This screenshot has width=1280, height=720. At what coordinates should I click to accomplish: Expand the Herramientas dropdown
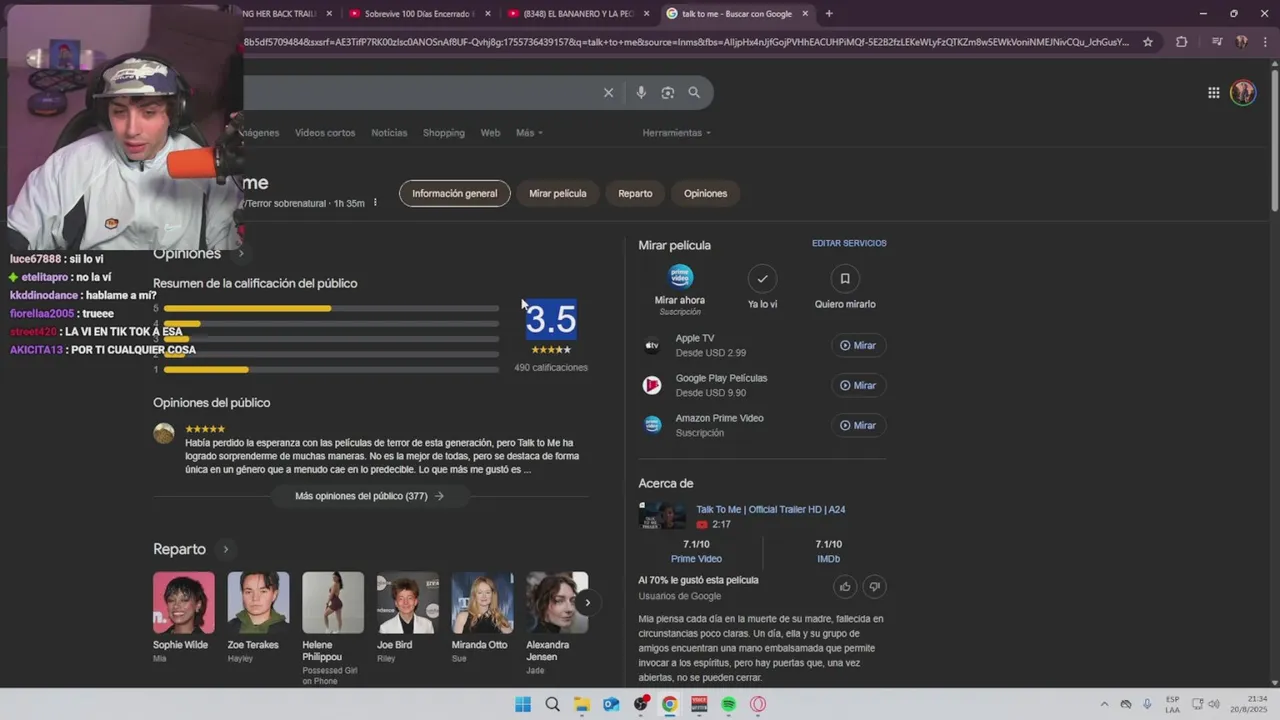[x=677, y=133]
